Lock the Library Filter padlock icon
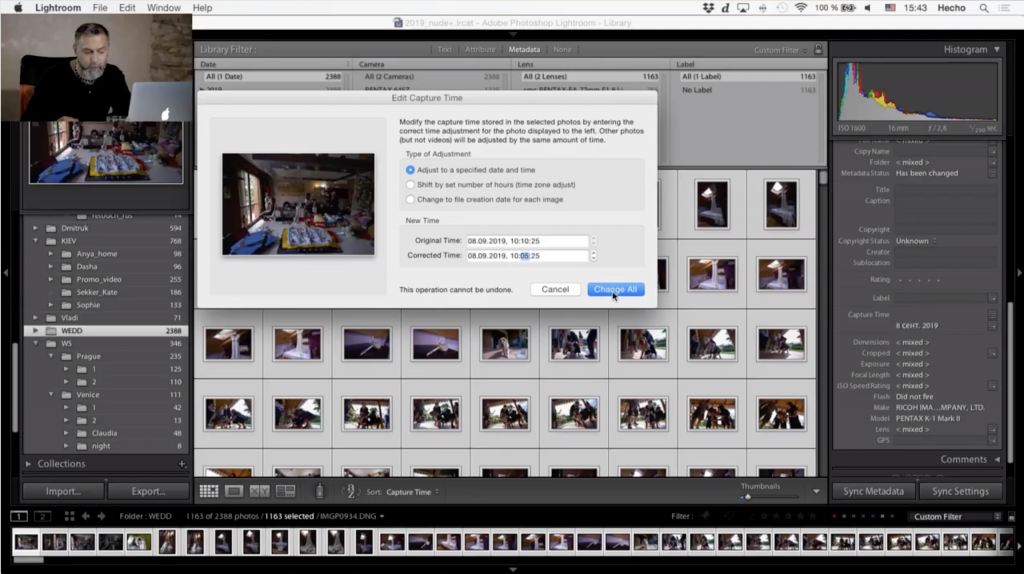 818,50
